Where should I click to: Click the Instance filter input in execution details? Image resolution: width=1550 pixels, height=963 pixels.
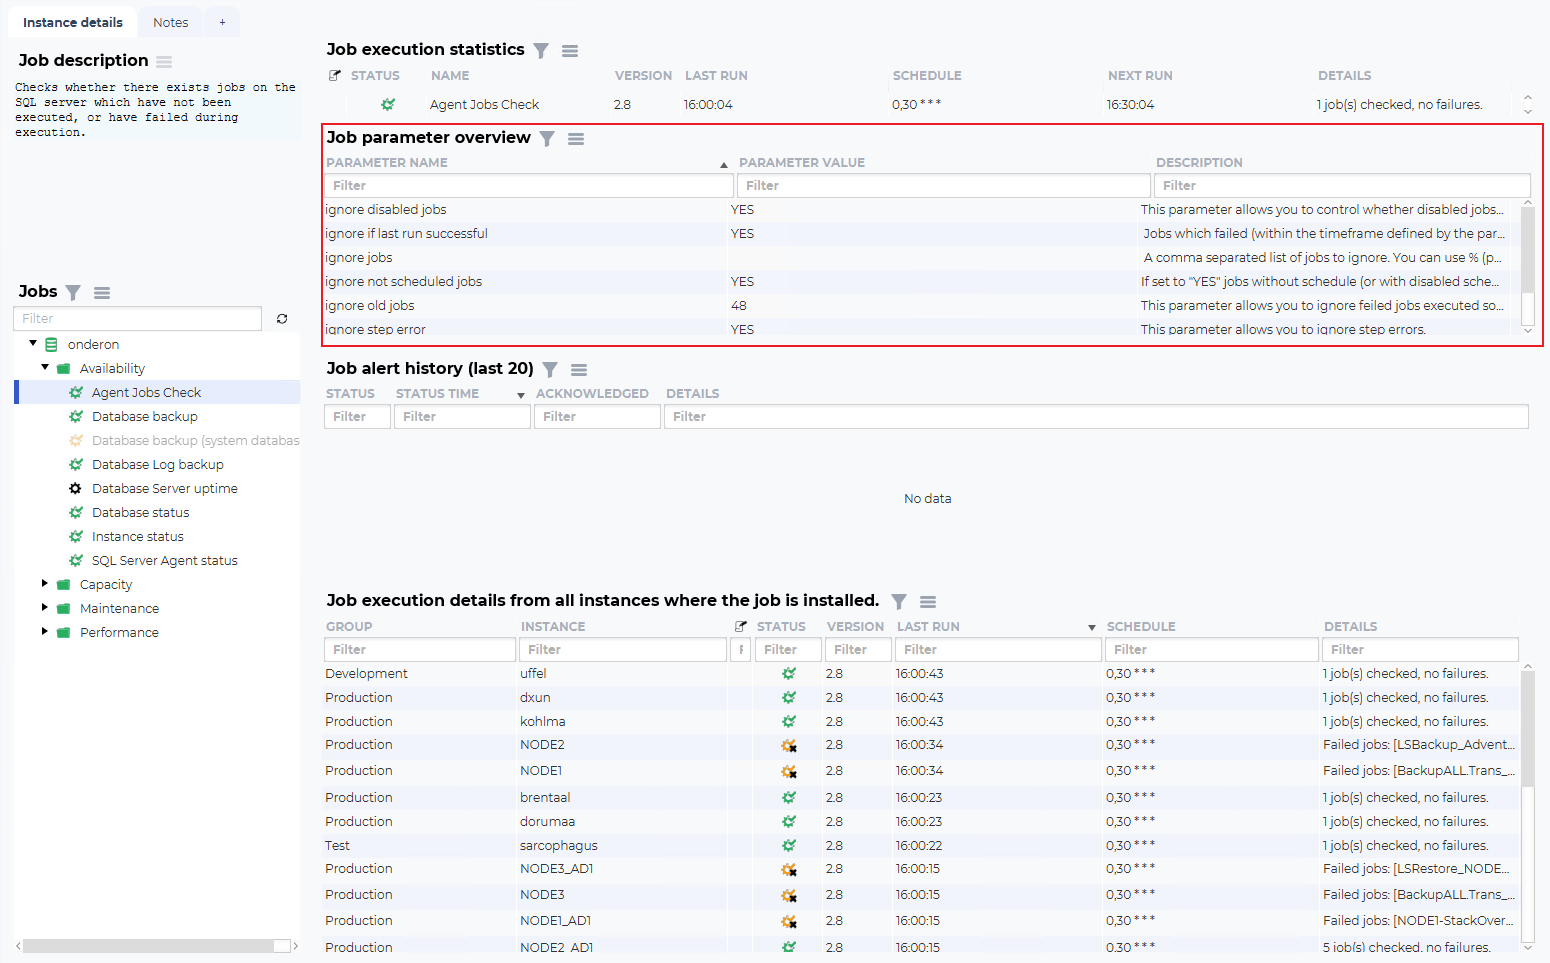tap(622, 650)
